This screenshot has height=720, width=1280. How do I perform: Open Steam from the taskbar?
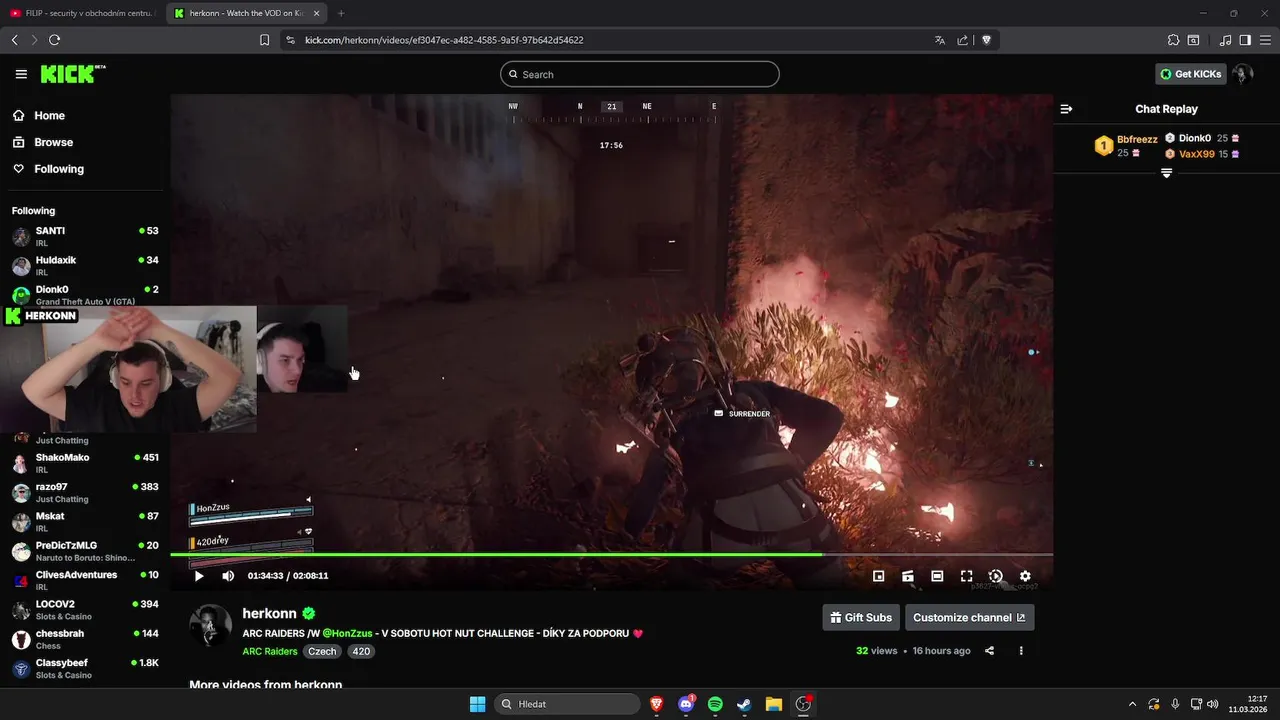click(744, 704)
